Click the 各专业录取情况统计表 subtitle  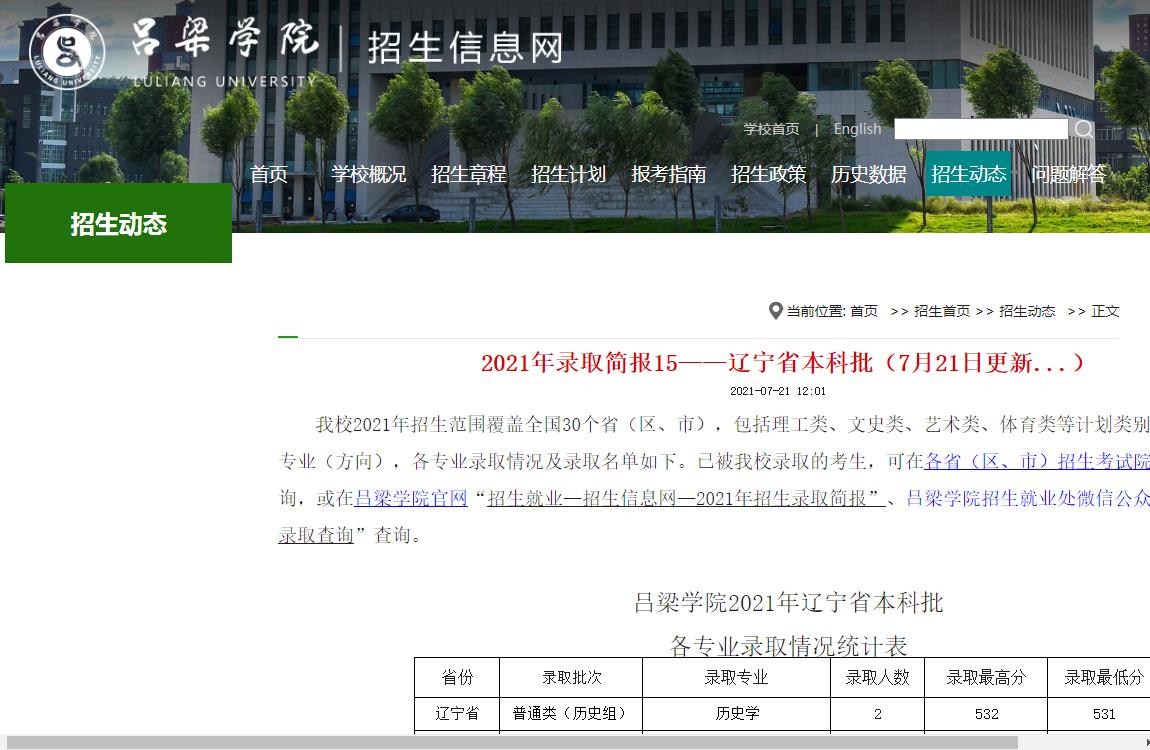point(788,645)
